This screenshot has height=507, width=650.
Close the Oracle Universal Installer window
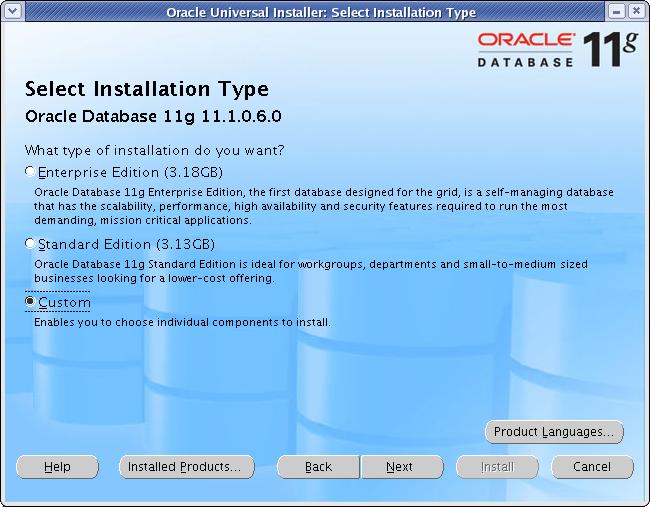[636, 11]
